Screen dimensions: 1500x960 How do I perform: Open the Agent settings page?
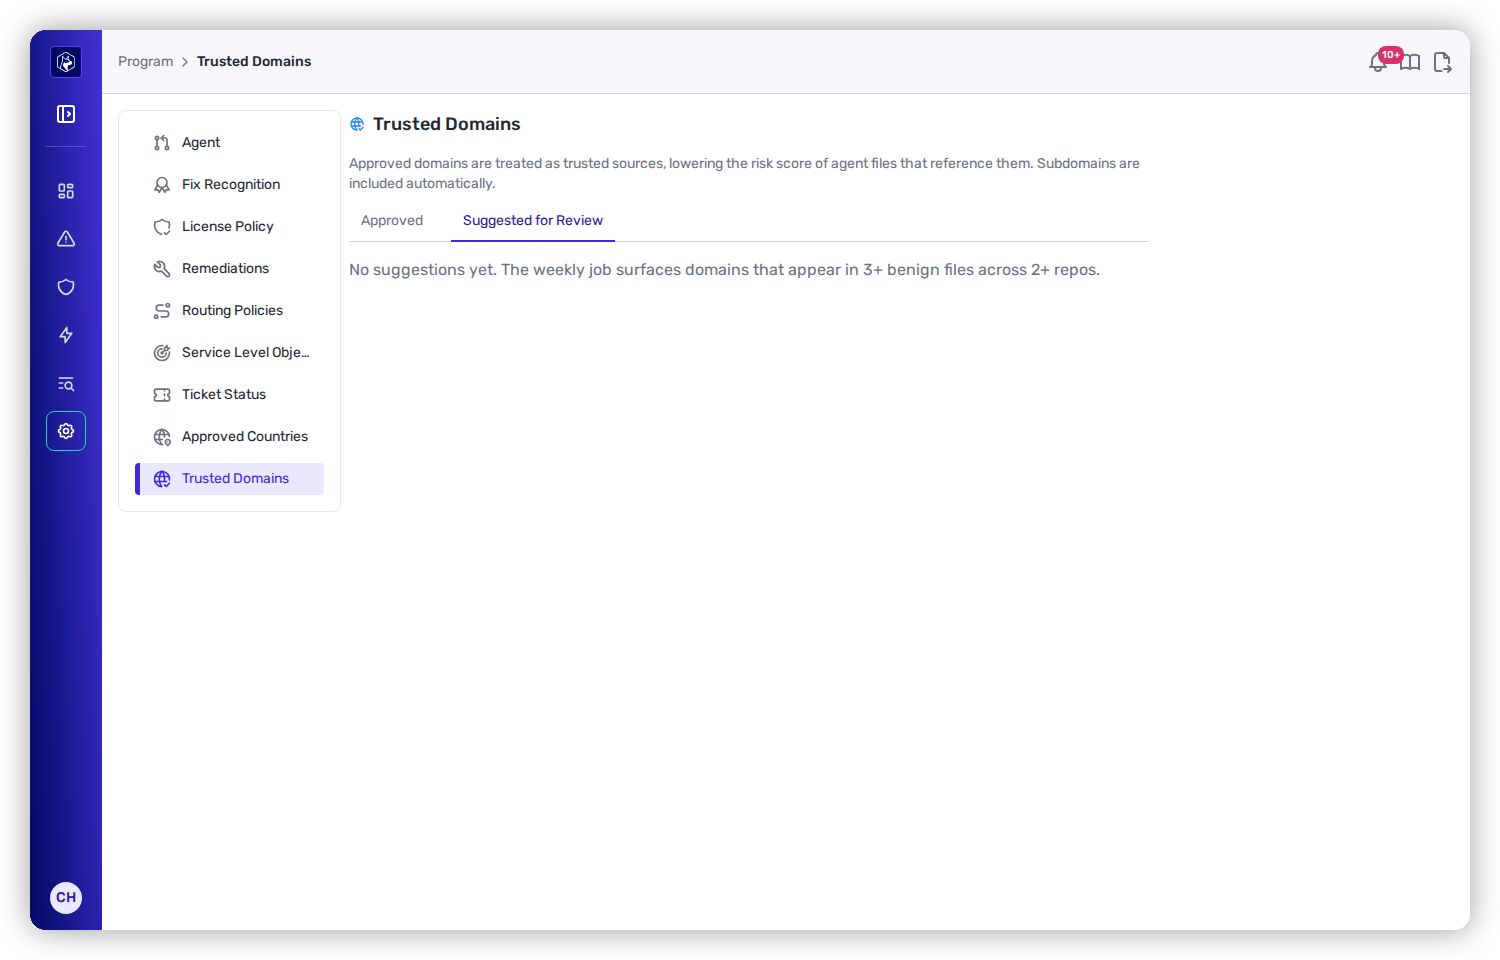pos(230,143)
